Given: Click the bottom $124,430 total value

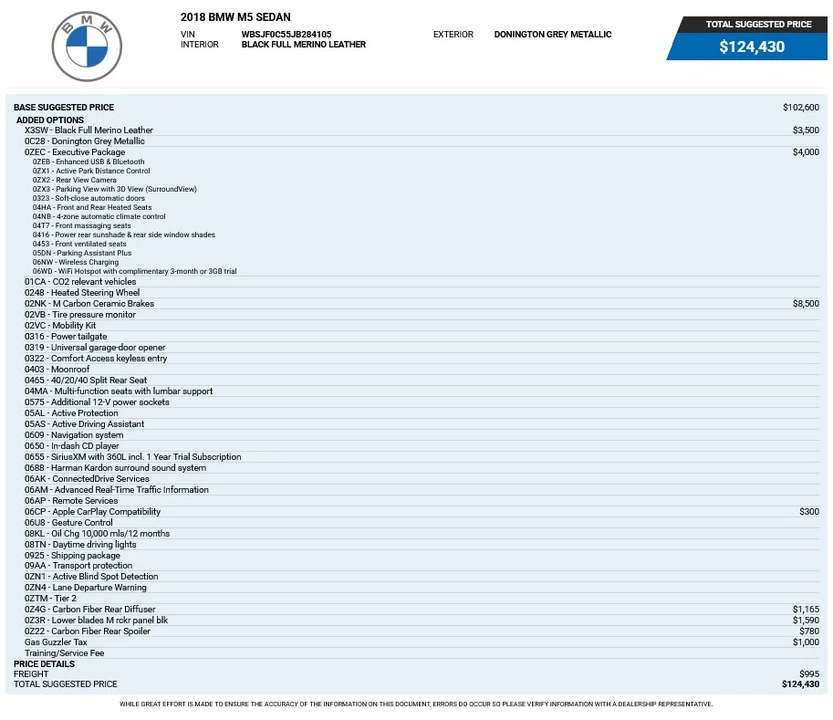Looking at the screenshot, I should tap(801, 684).
